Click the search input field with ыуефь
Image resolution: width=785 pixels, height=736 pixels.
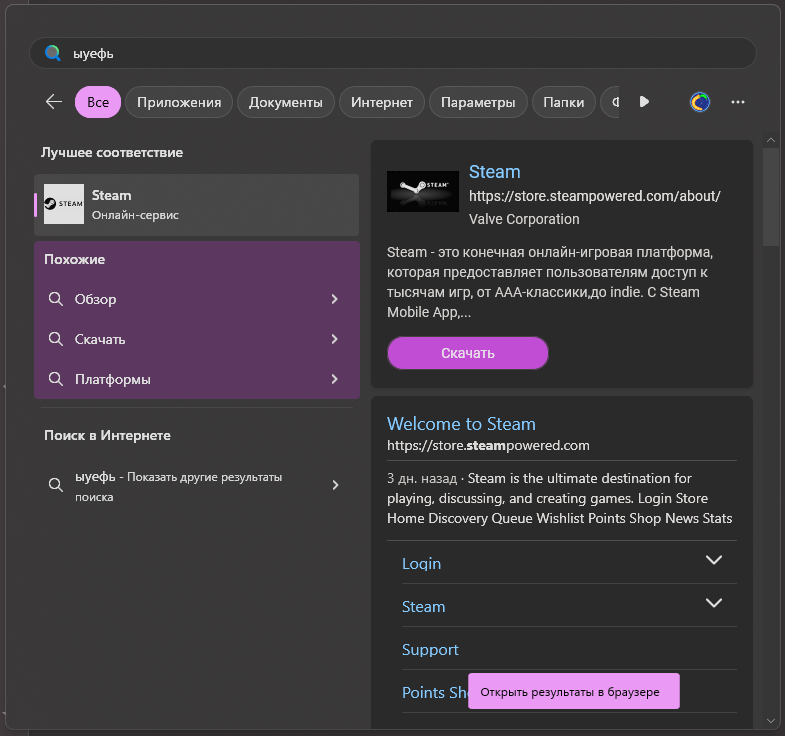coord(392,53)
